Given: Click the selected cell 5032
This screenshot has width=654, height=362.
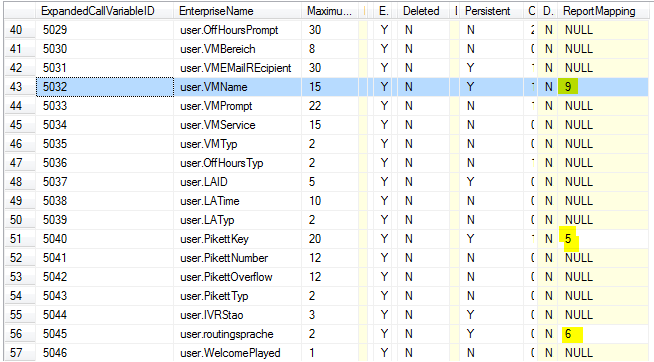Looking at the screenshot, I should point(104,87).
